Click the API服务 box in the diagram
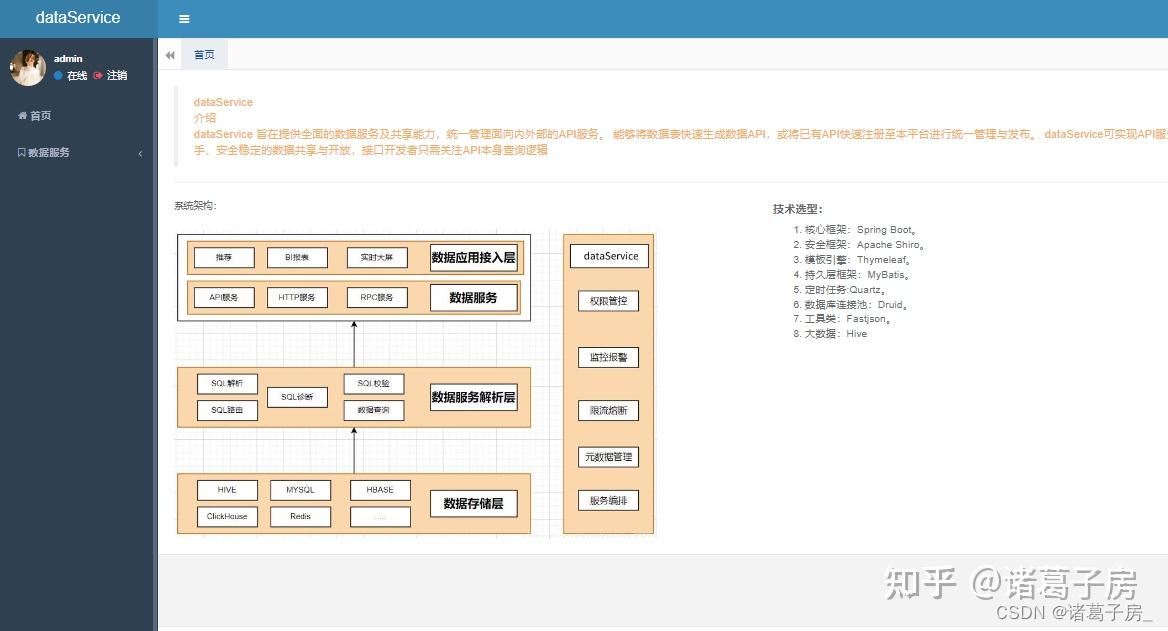Viewport: 1168px width, 631px height. click(224, 296)
